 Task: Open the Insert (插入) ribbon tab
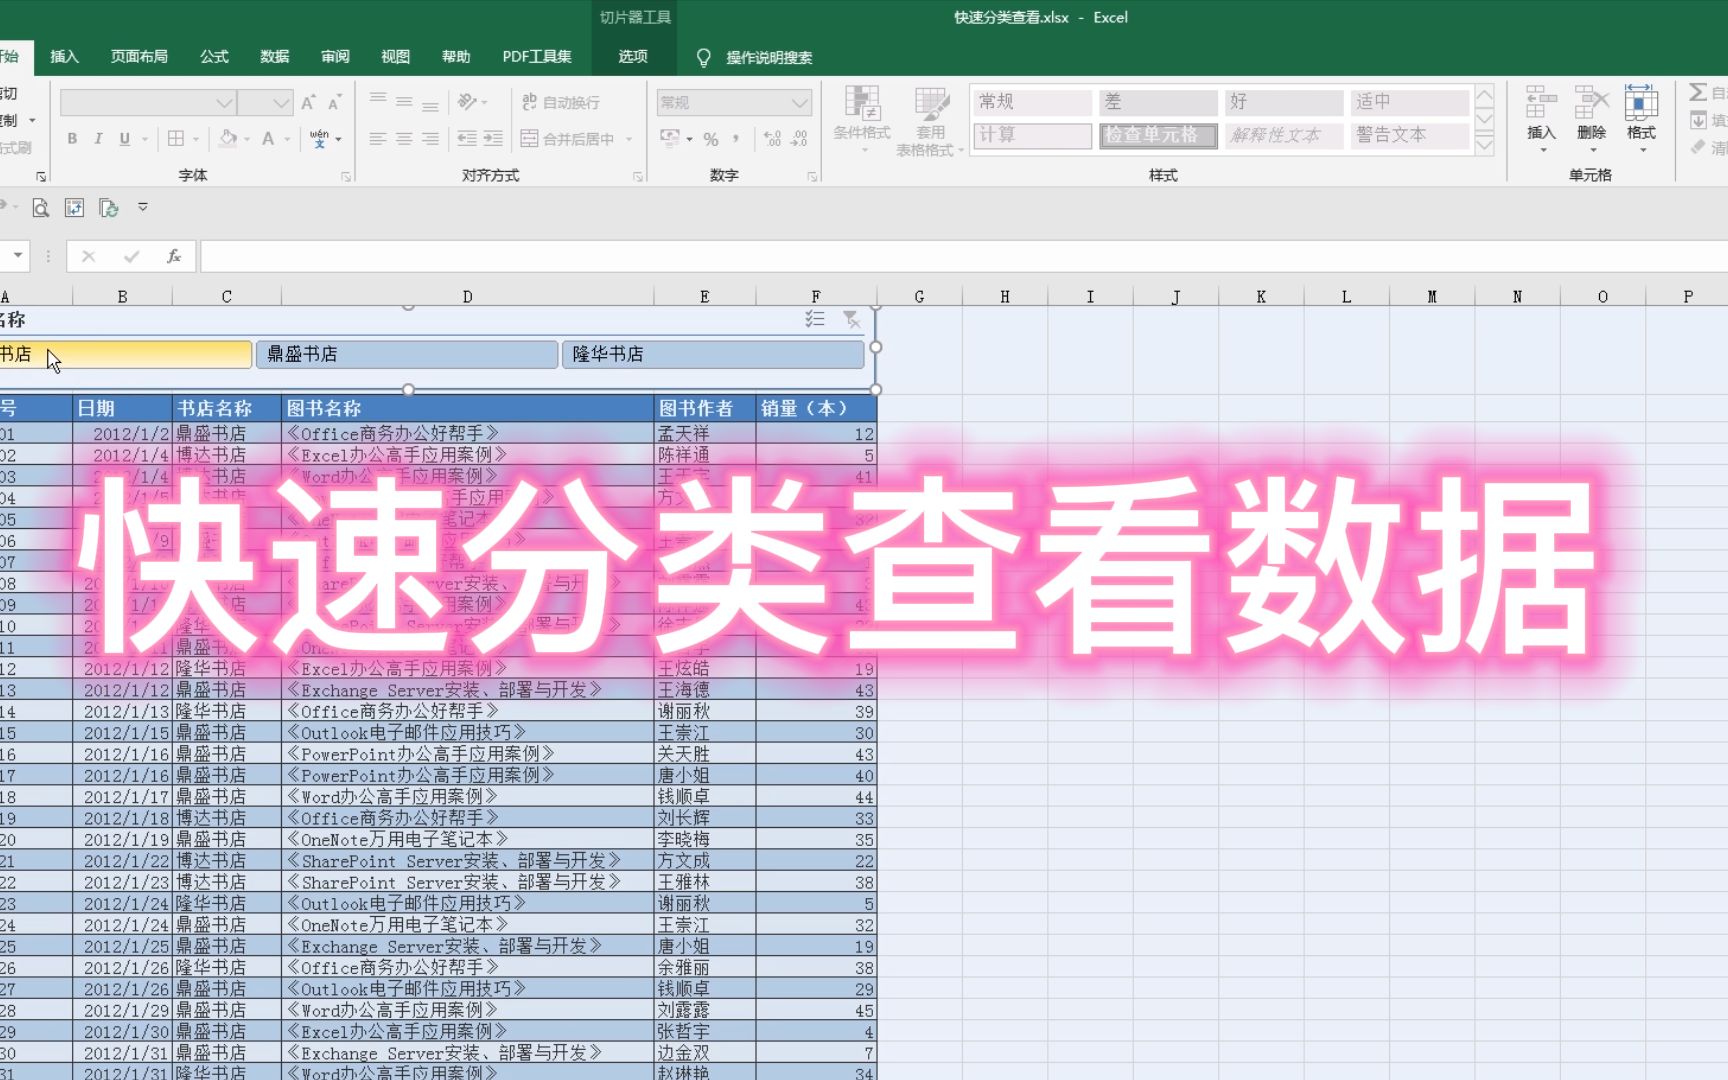pos(64,57)
